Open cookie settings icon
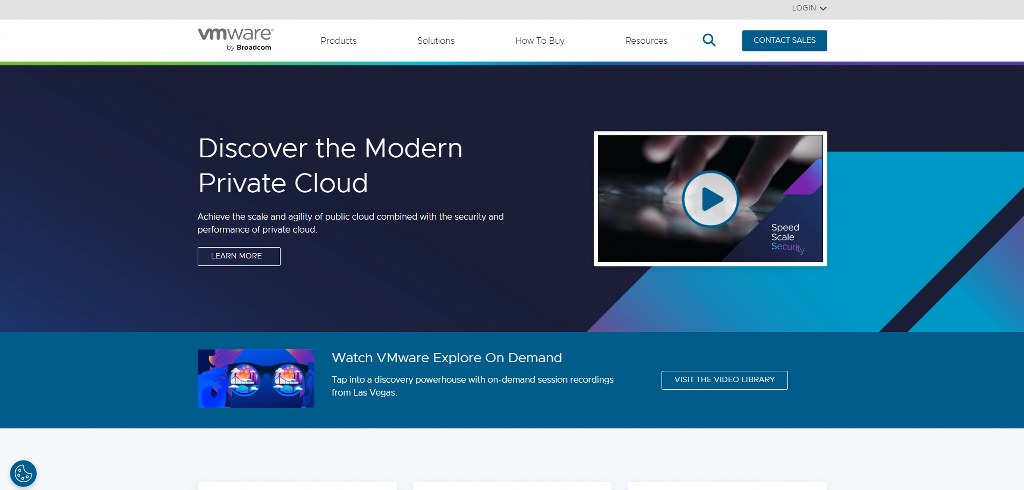1024x490 pixels. [24, 473]
